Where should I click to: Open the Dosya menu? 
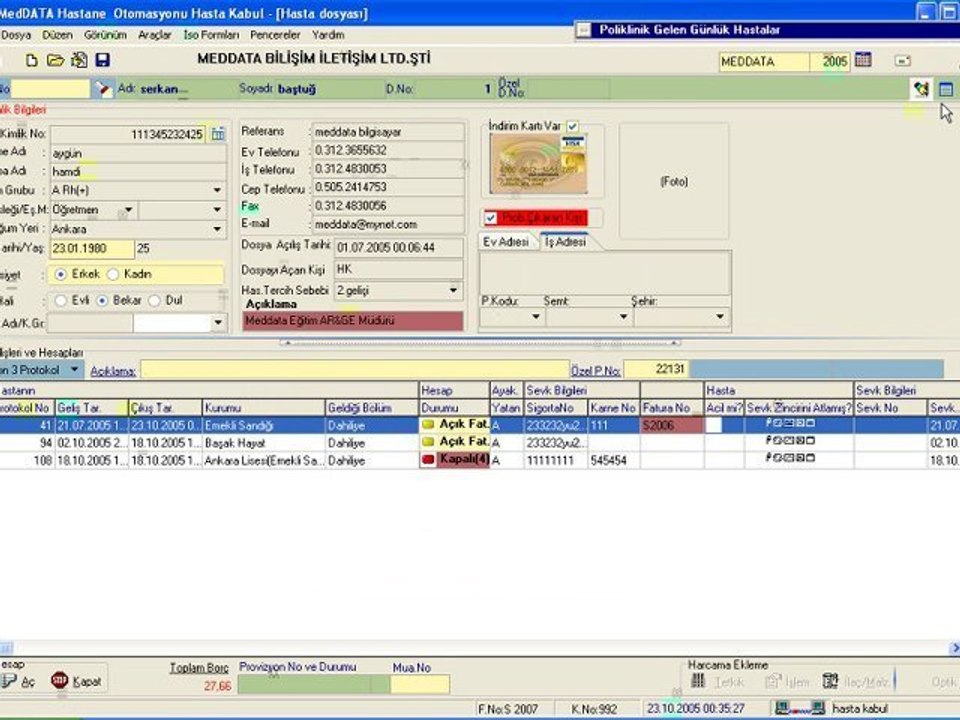(x=16, y=35)
